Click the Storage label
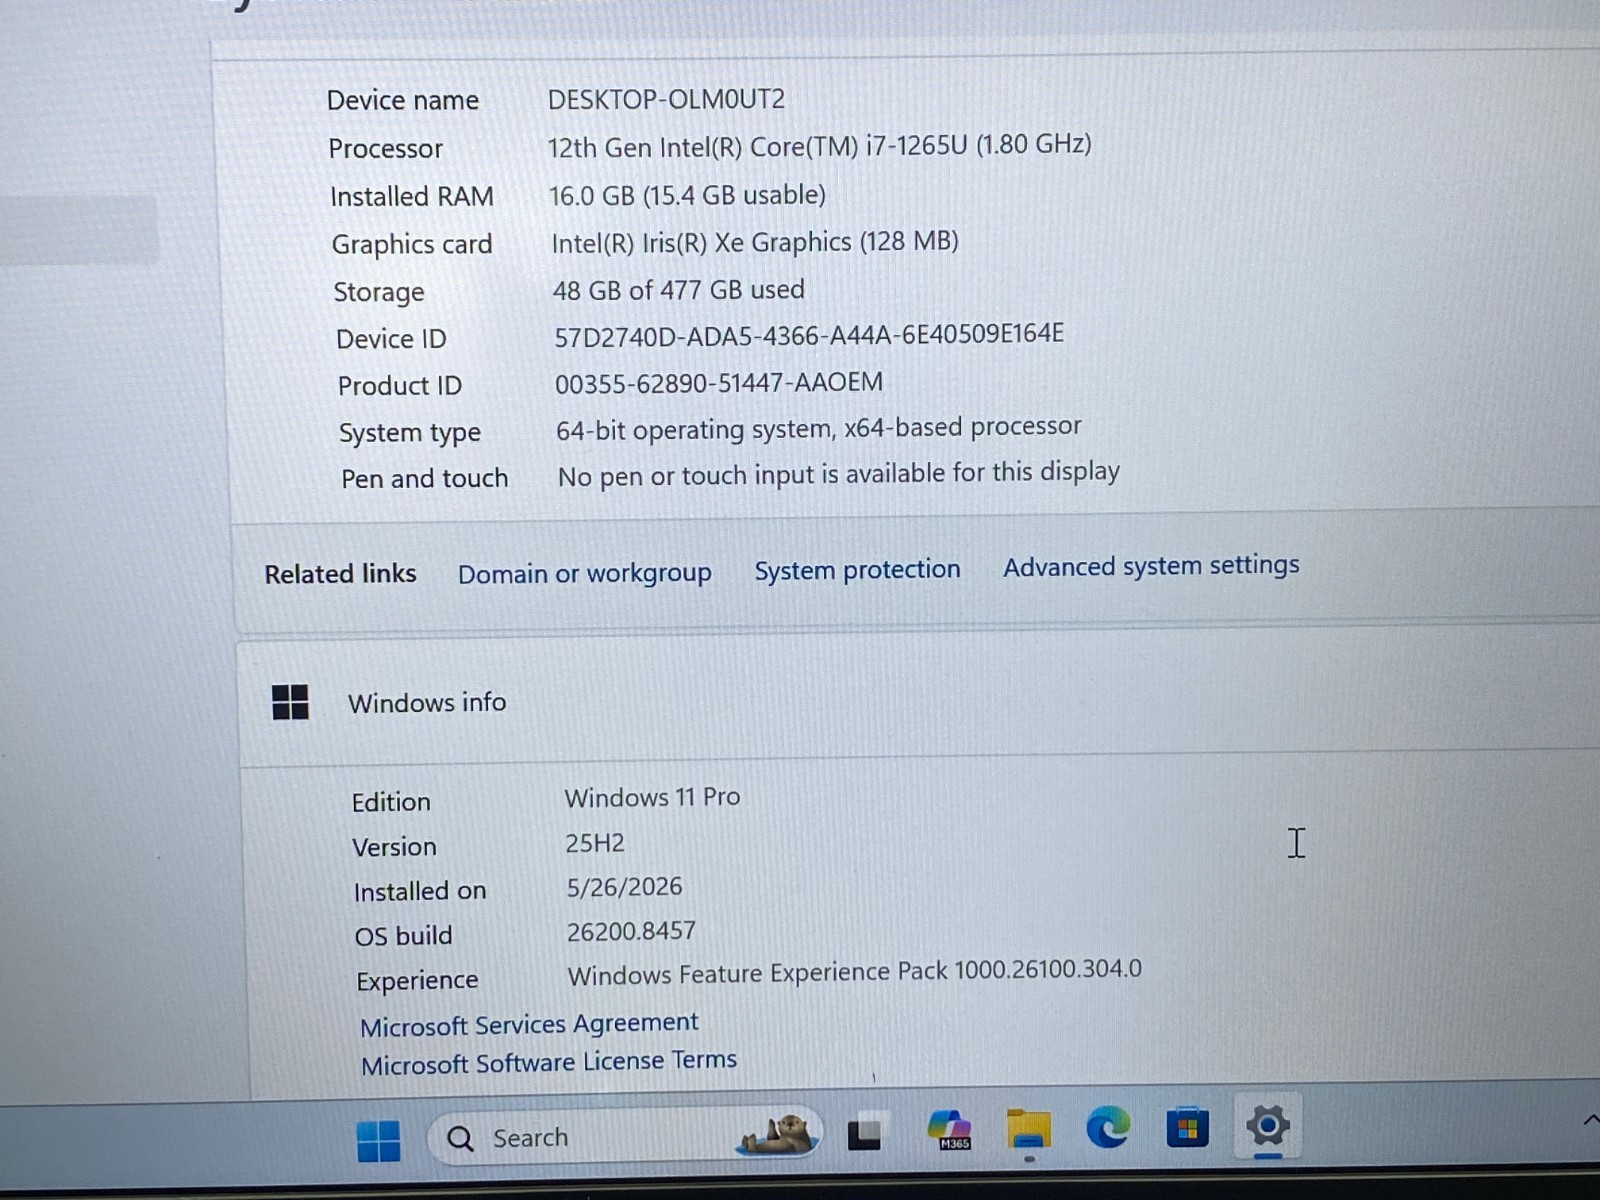This screenshot has width=1600, height=1200. coord(379,293)
